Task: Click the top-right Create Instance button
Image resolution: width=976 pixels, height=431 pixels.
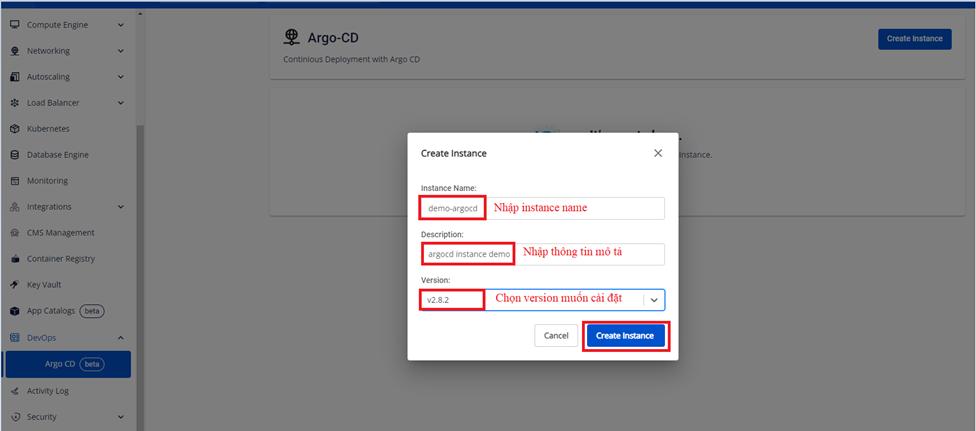Action: point(914,39)
